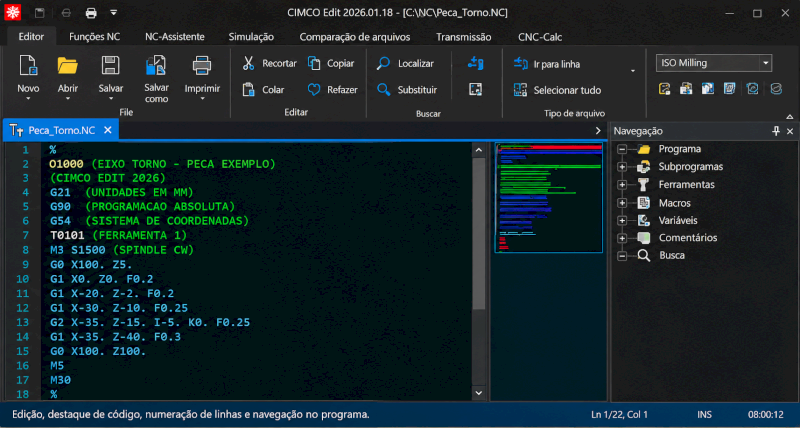Image resolution: width=800 pixels, height=428 pixels.
Task: Open the Transmissão tab
Action: pyautogui.click(x=464, y=37)
